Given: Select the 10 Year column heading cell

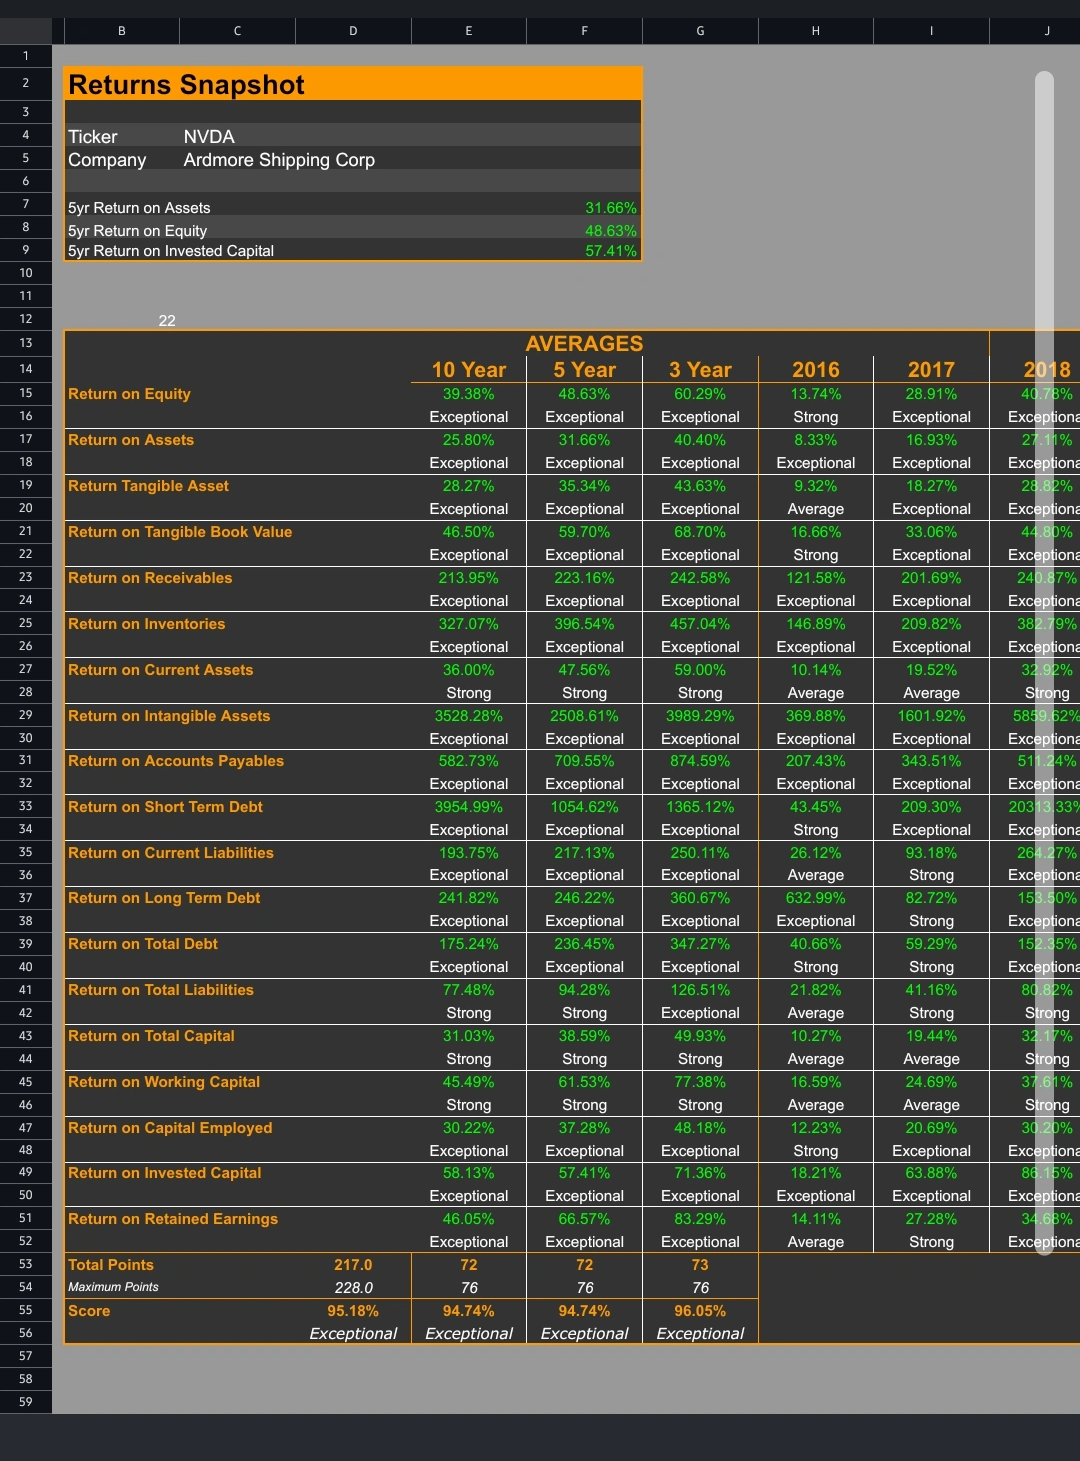Looking at the screenshot, I should pos(468,370).
